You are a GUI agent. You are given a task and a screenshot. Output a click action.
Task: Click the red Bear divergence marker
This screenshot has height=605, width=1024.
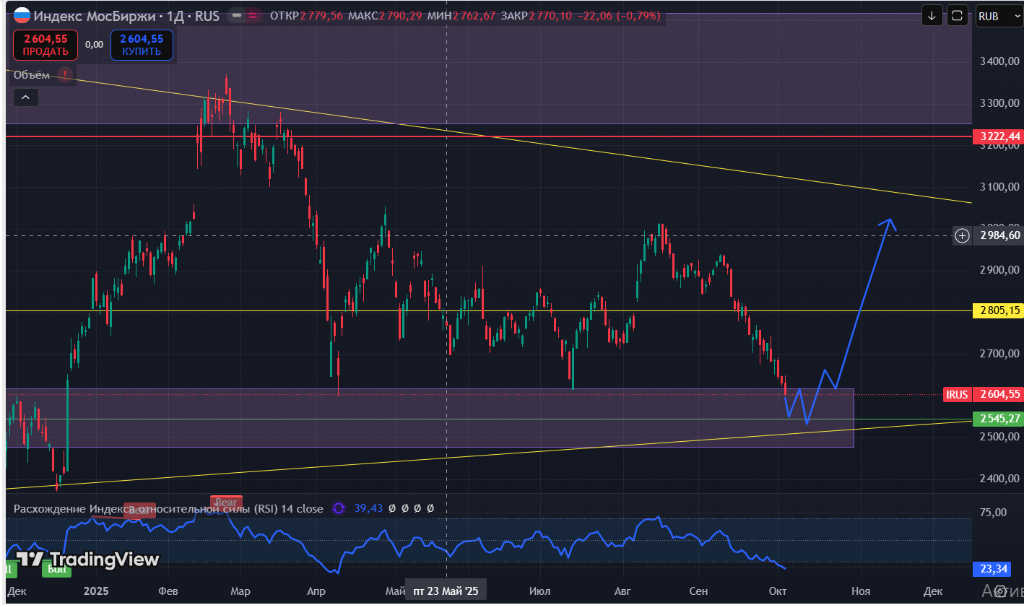click(x=225, y=501)
